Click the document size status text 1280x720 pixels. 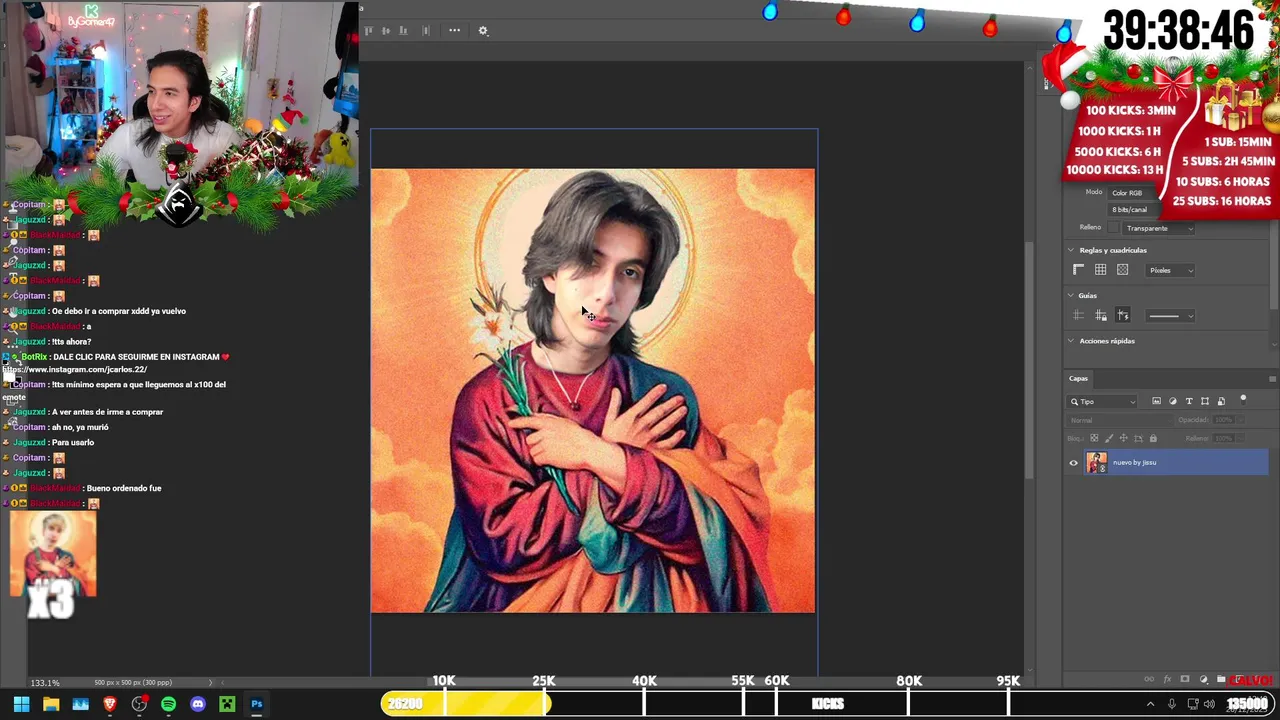coord(133,683)
